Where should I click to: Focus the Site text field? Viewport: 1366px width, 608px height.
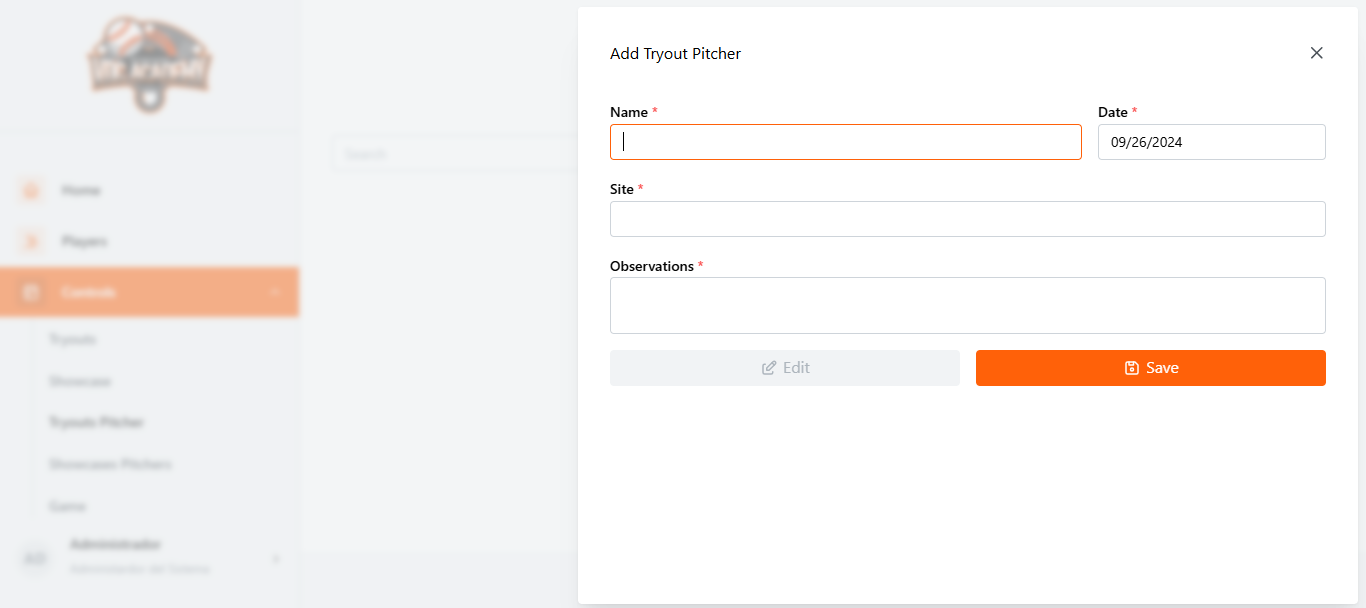[x=967, y=219]
